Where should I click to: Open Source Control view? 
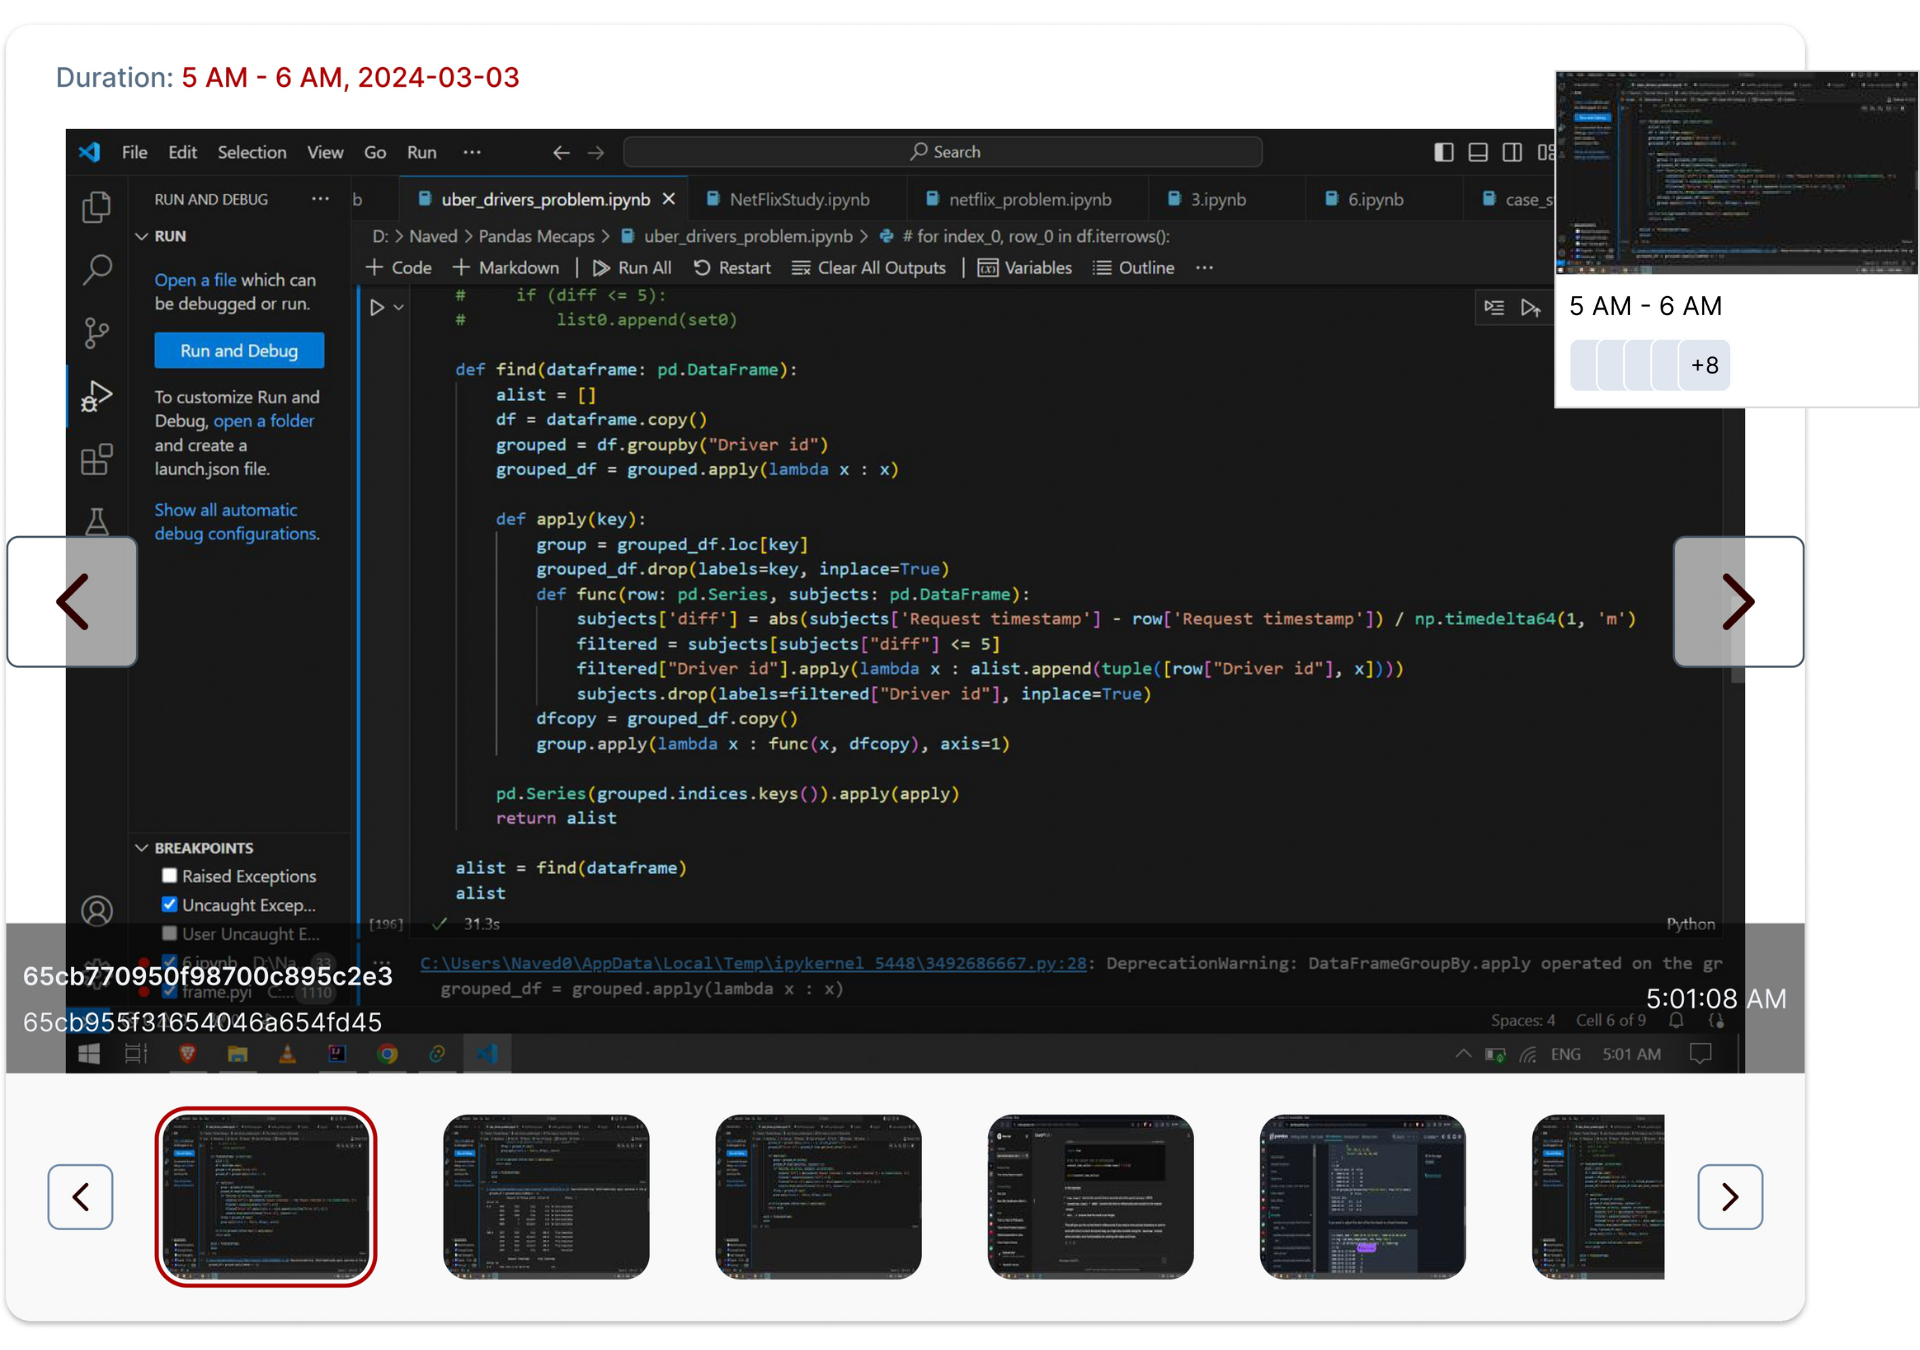pyautogui.click(x=97, y=333)
